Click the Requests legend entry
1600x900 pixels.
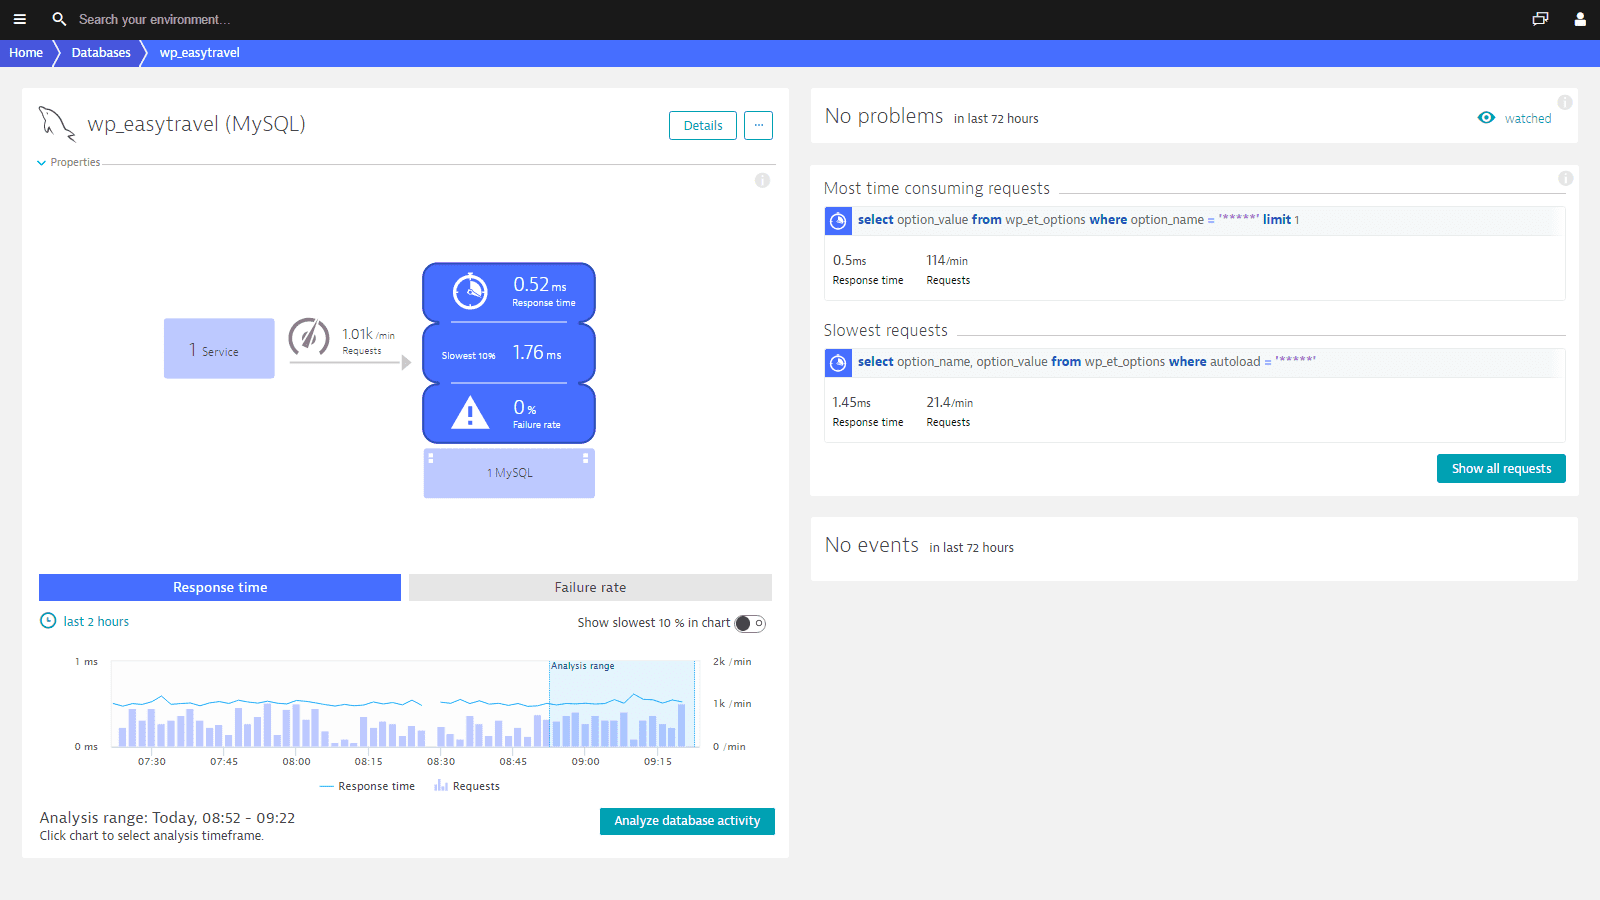467,786
